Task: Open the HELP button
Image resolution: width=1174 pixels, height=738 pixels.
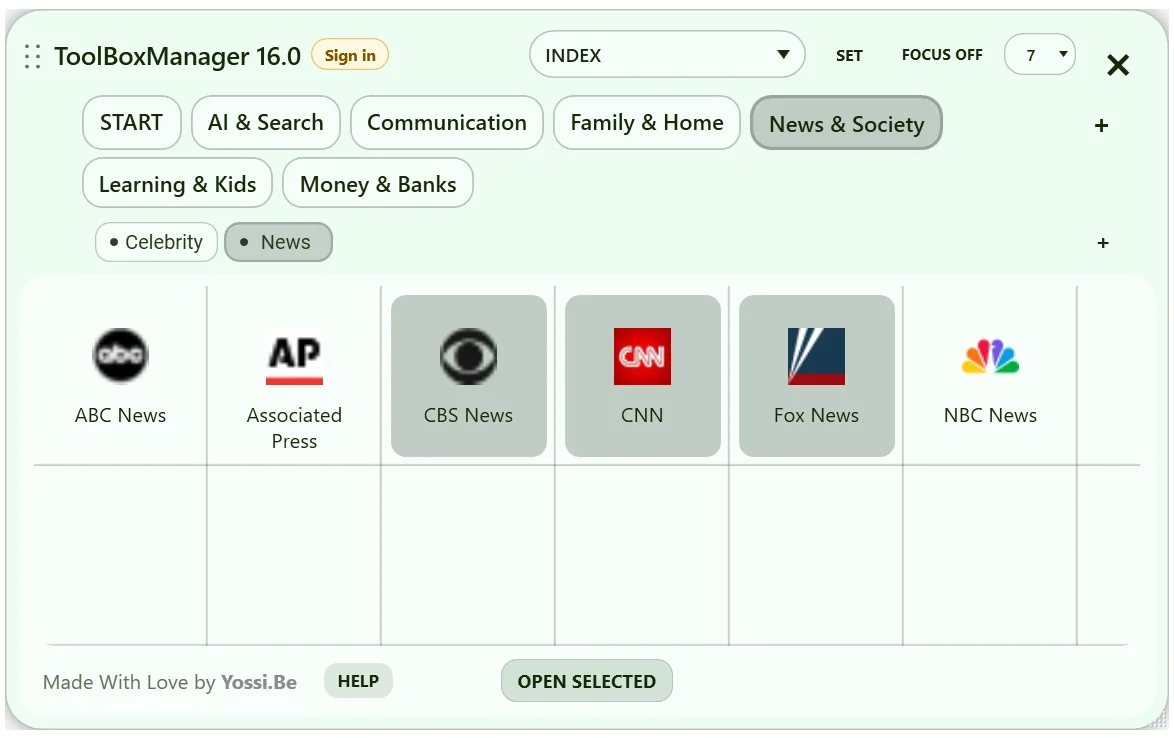Action: pyautogui.click(x=358, y=681)
